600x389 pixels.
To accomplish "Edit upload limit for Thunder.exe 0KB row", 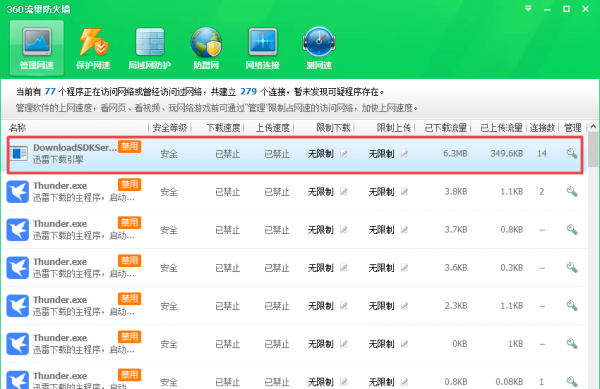I will pyautogui.click(x=404, y=344).
